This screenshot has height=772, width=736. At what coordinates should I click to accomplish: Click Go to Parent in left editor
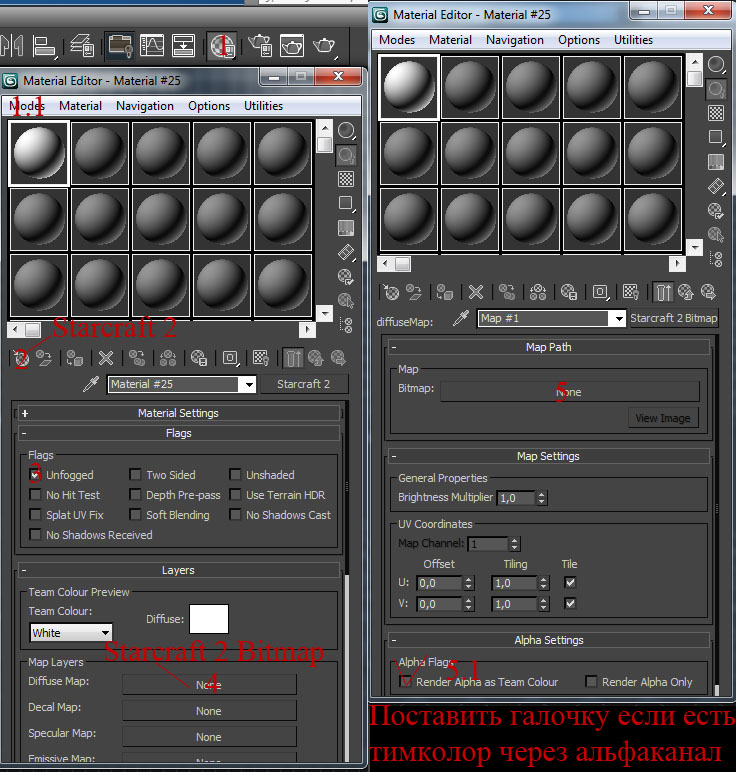pos(316,358)
